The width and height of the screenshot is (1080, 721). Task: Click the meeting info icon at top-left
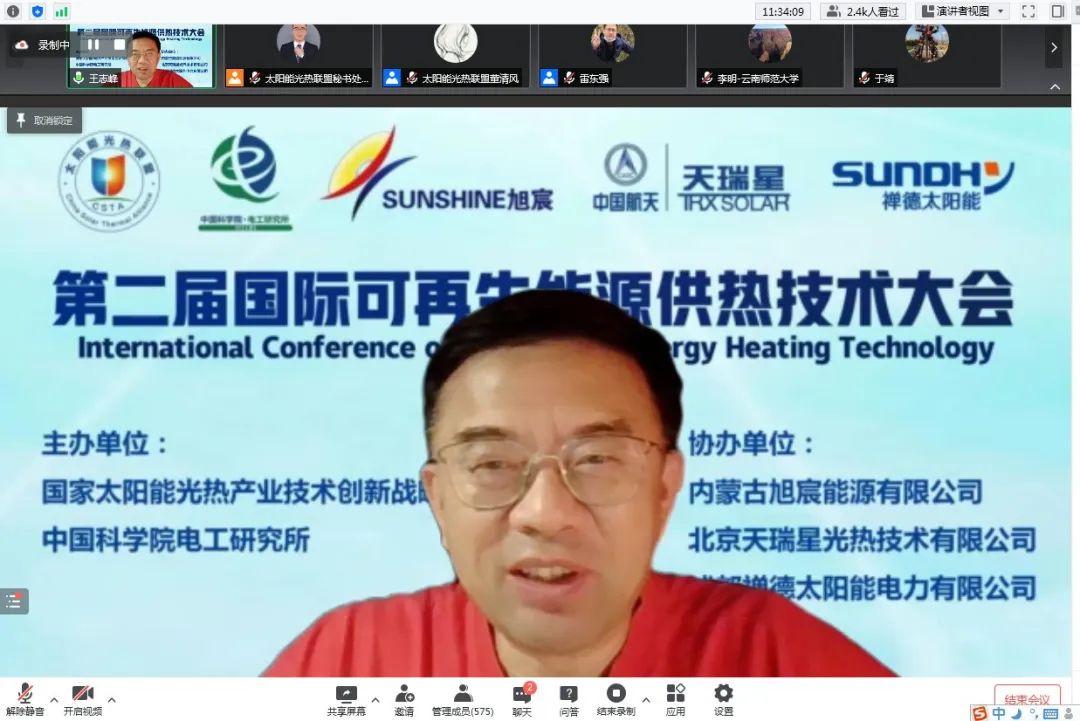coord(13,11)
